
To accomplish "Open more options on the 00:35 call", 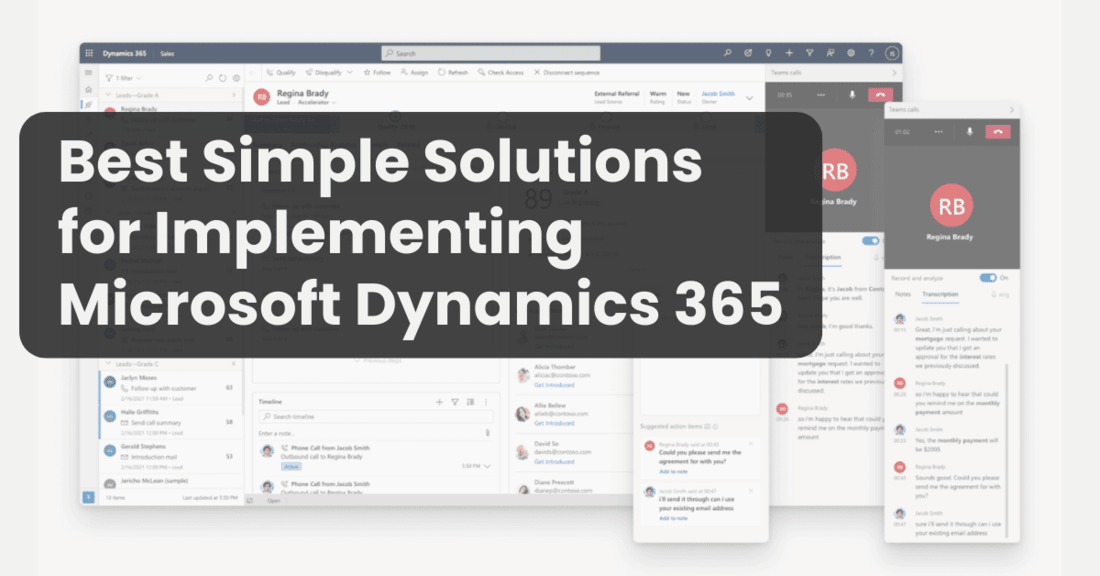I will coord(821,95).
